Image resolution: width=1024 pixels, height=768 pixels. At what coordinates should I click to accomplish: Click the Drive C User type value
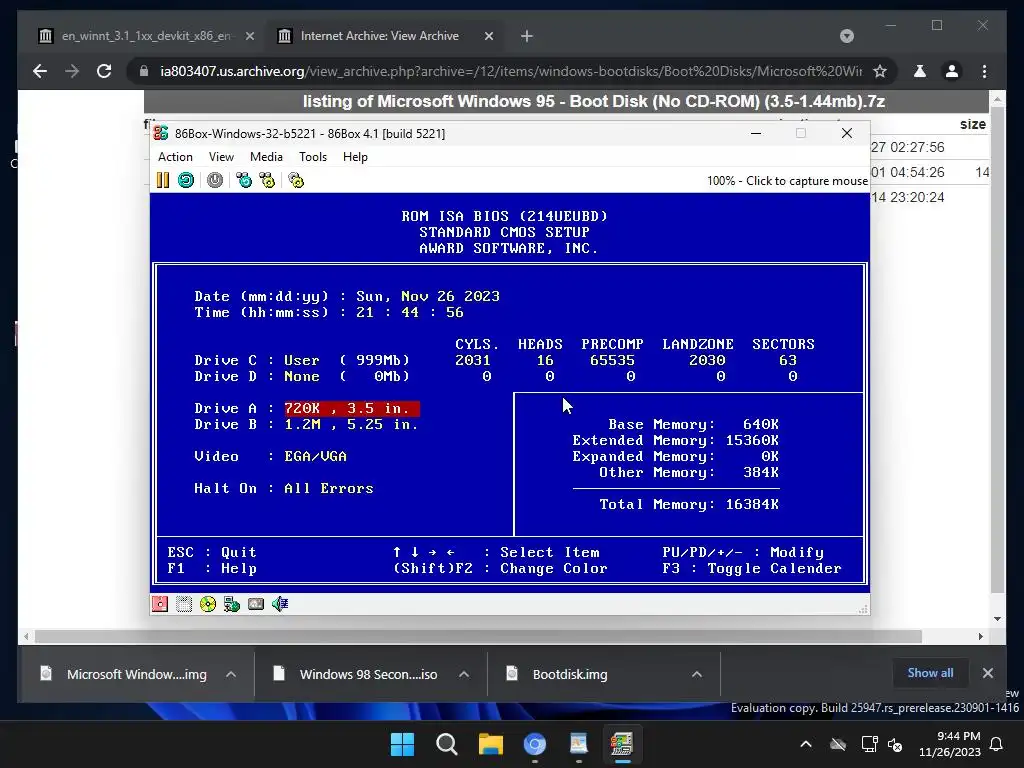click(x=302, y=361)
